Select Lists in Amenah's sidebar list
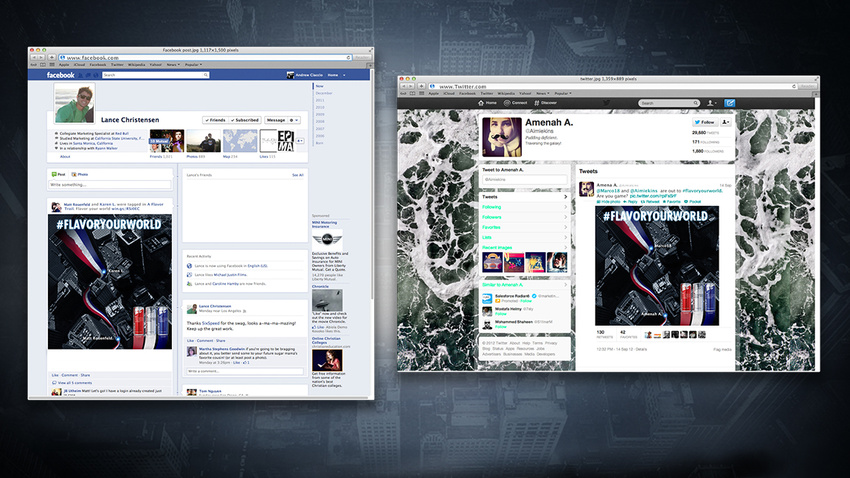Viewport: 850px width, 478px height. point(524,237)
